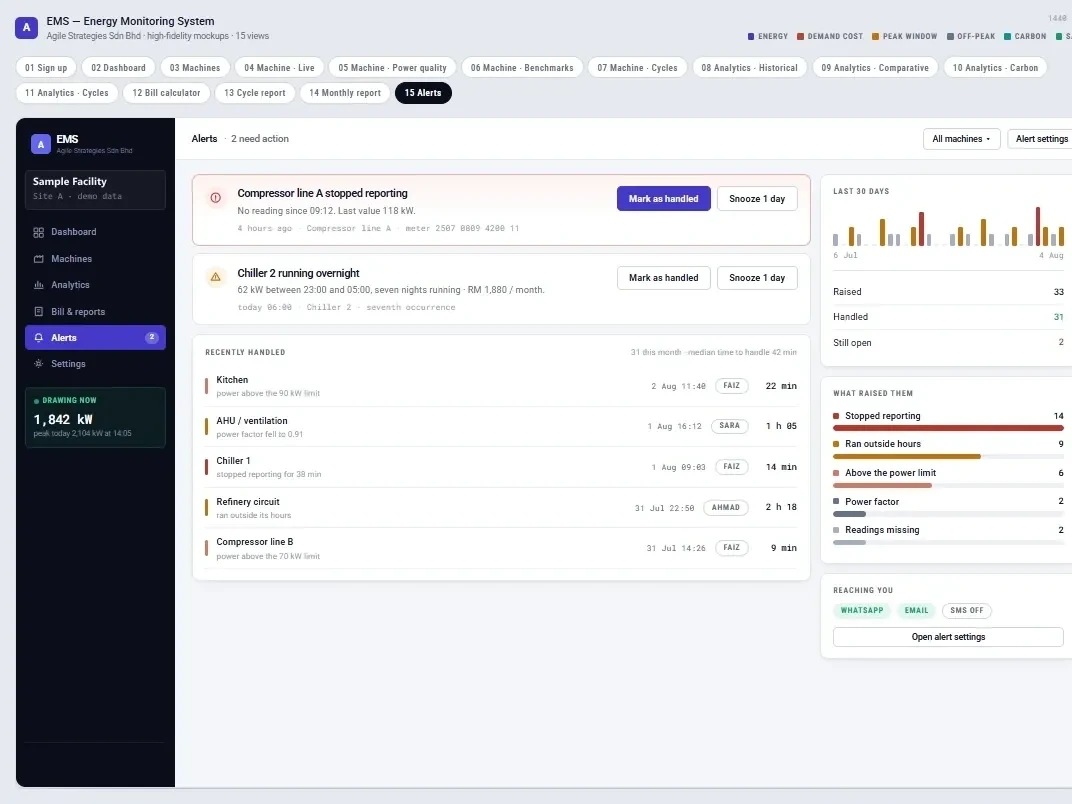The width and height of the screenshot is (1072, 804).
Task: Click the Peak Window legend swatch
Action: click(875, 36)
